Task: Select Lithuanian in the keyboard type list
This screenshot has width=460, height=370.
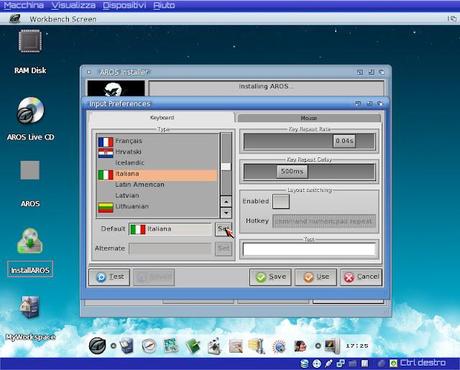Action: pyautogui.click(x=157, y=207)
